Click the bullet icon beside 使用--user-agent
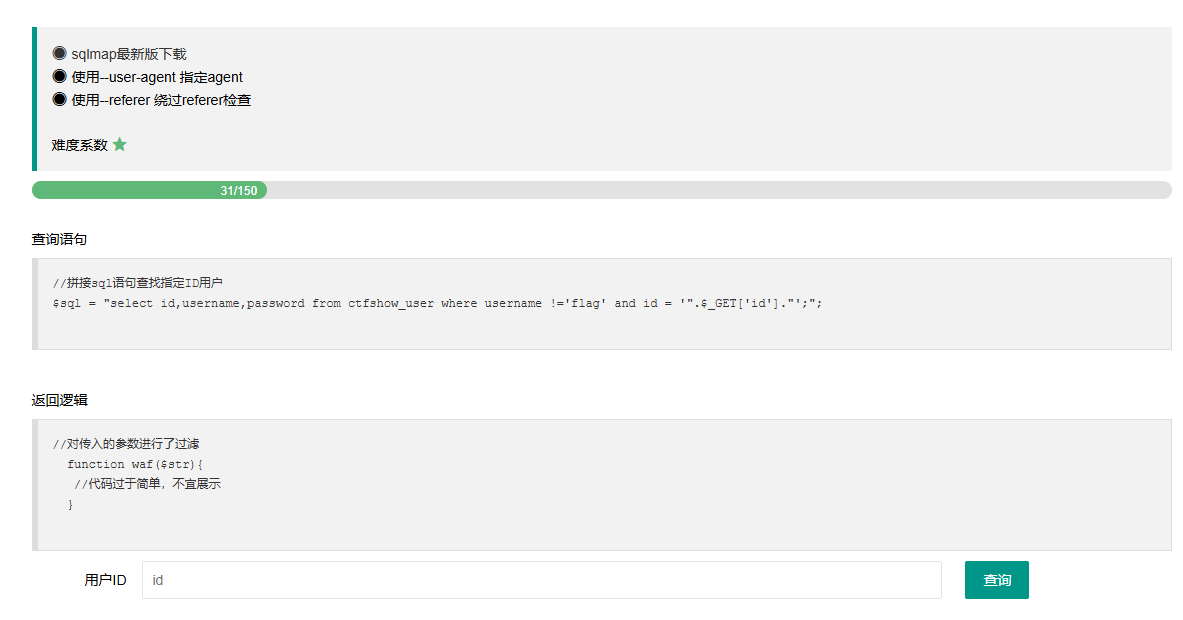 click(59, 77)
